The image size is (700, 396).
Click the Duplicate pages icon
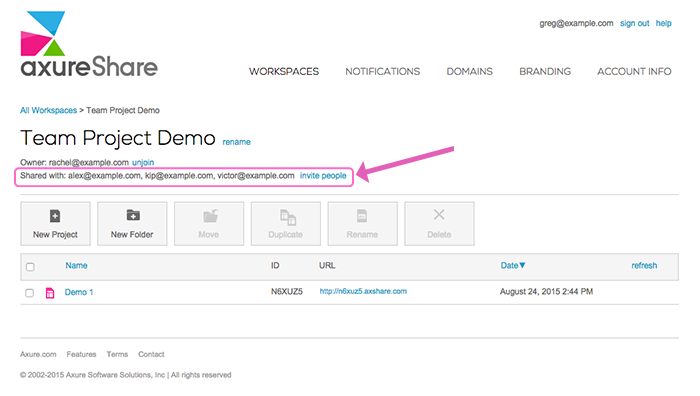click(288, 217)
